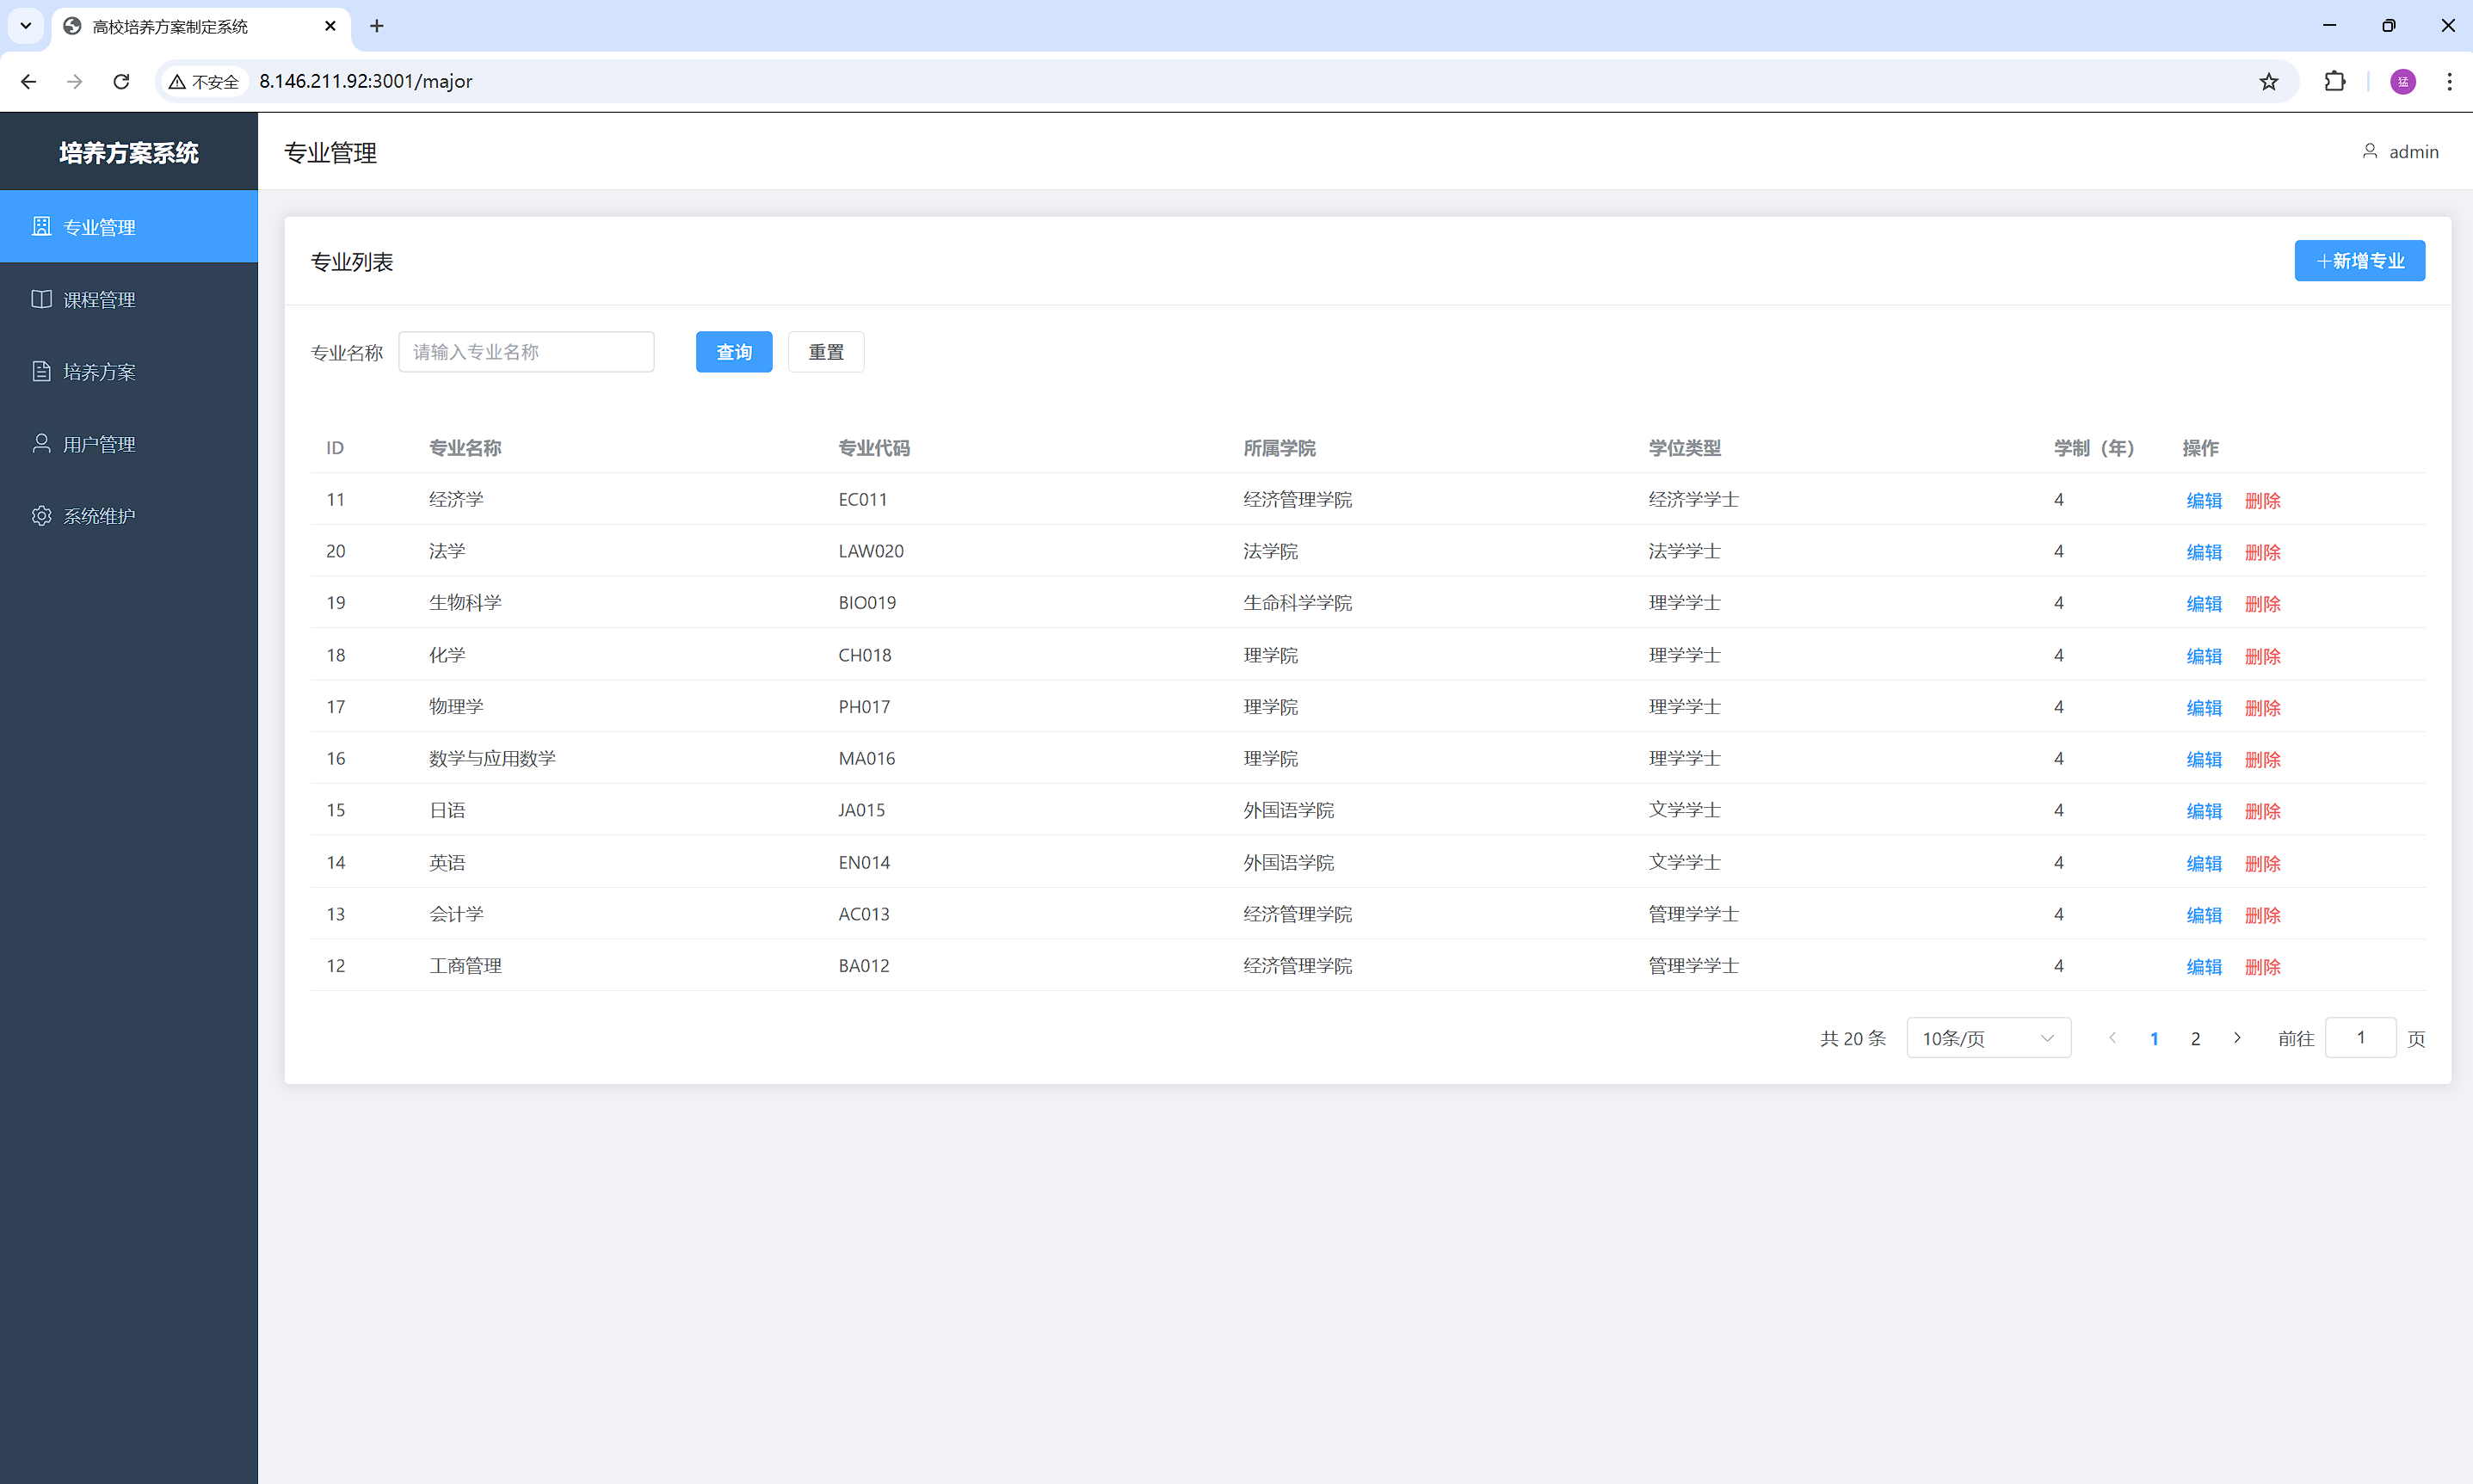Go to next page arrow in pagination

pyautogui.click(x=2237, y=1038)
